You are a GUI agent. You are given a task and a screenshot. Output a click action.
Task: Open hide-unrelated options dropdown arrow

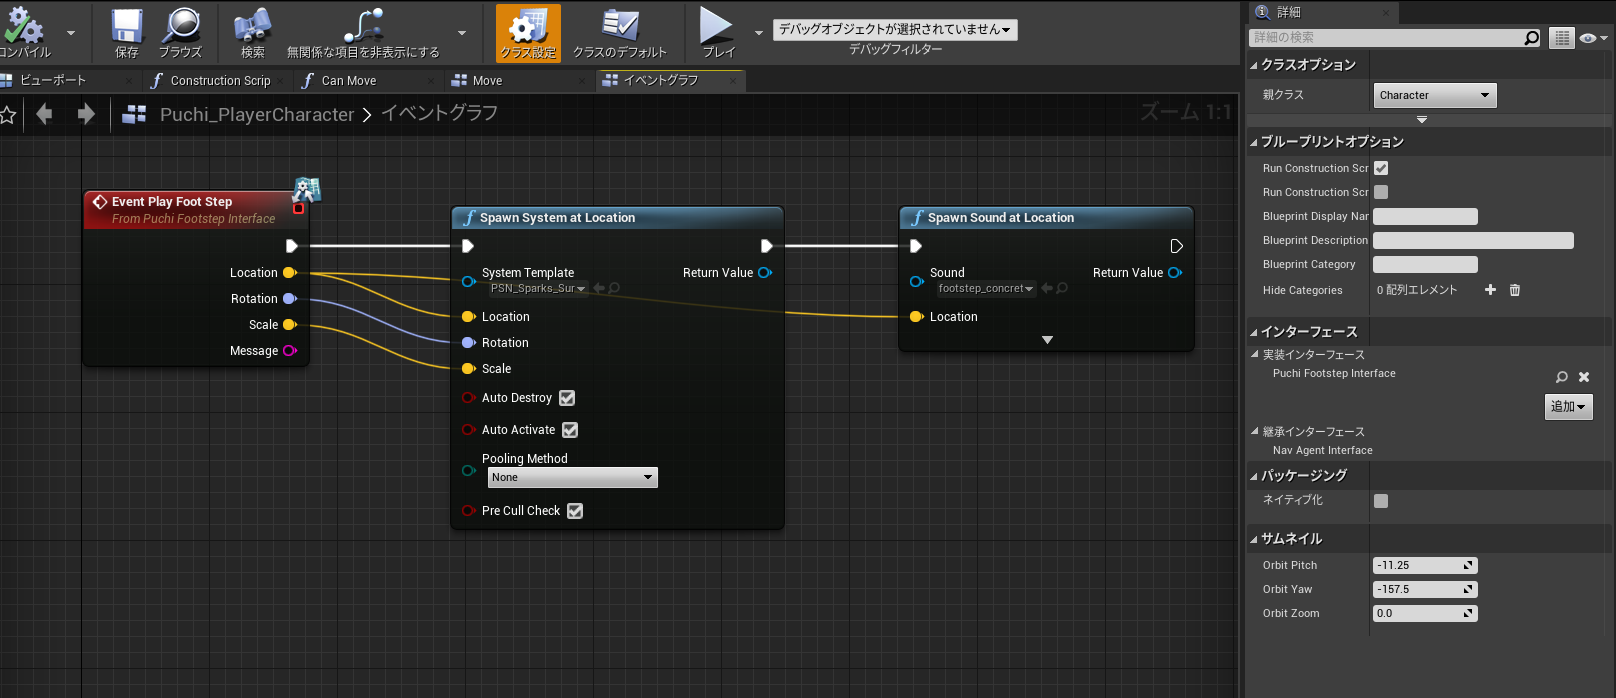tap(462, 33)
